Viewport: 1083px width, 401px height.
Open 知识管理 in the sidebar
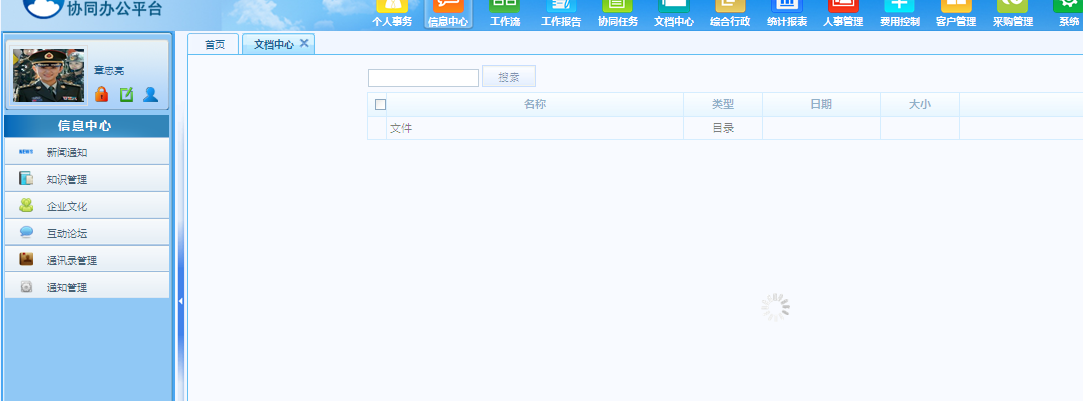86,179
